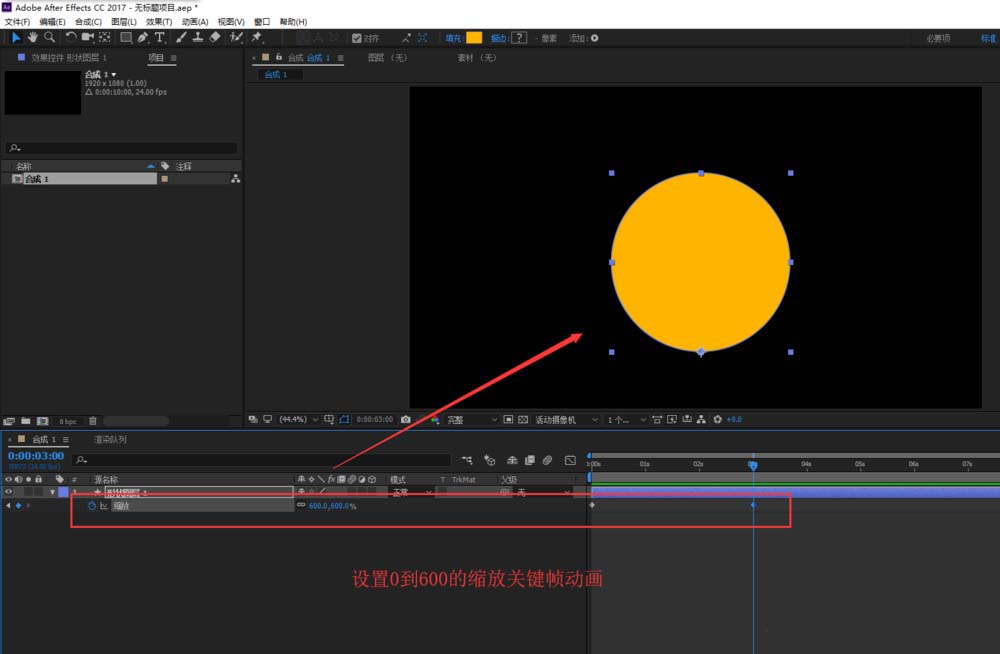The width and height of the screenshot is (1000, 654).
Task: Open the project panel menu next to 项目
Action: 173,58
